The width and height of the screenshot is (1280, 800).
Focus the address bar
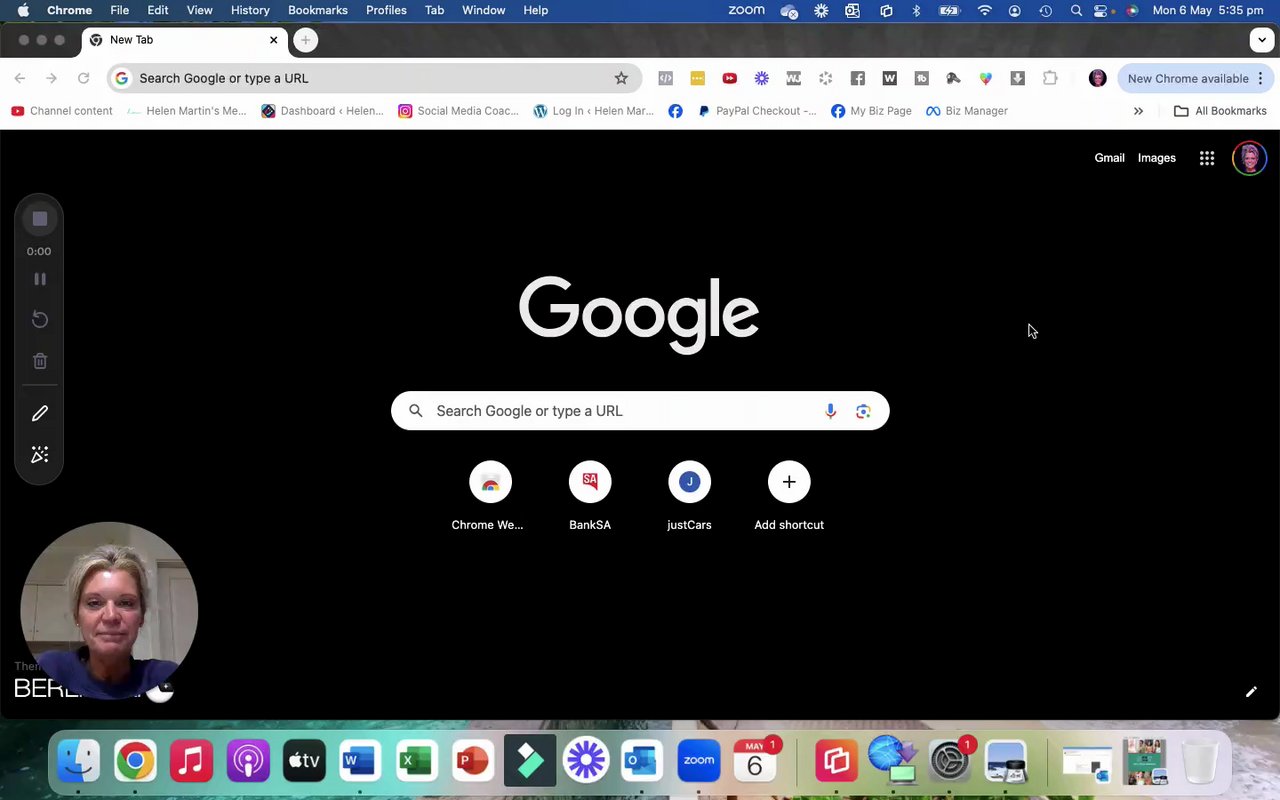pyautogui.click(x=374, y=78)
